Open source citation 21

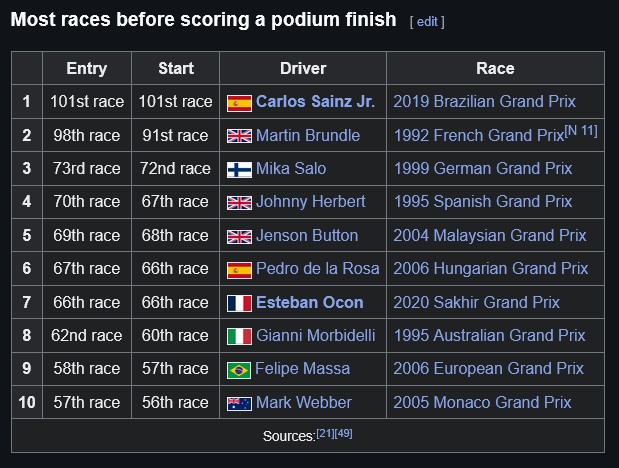(x=325, y=433)
